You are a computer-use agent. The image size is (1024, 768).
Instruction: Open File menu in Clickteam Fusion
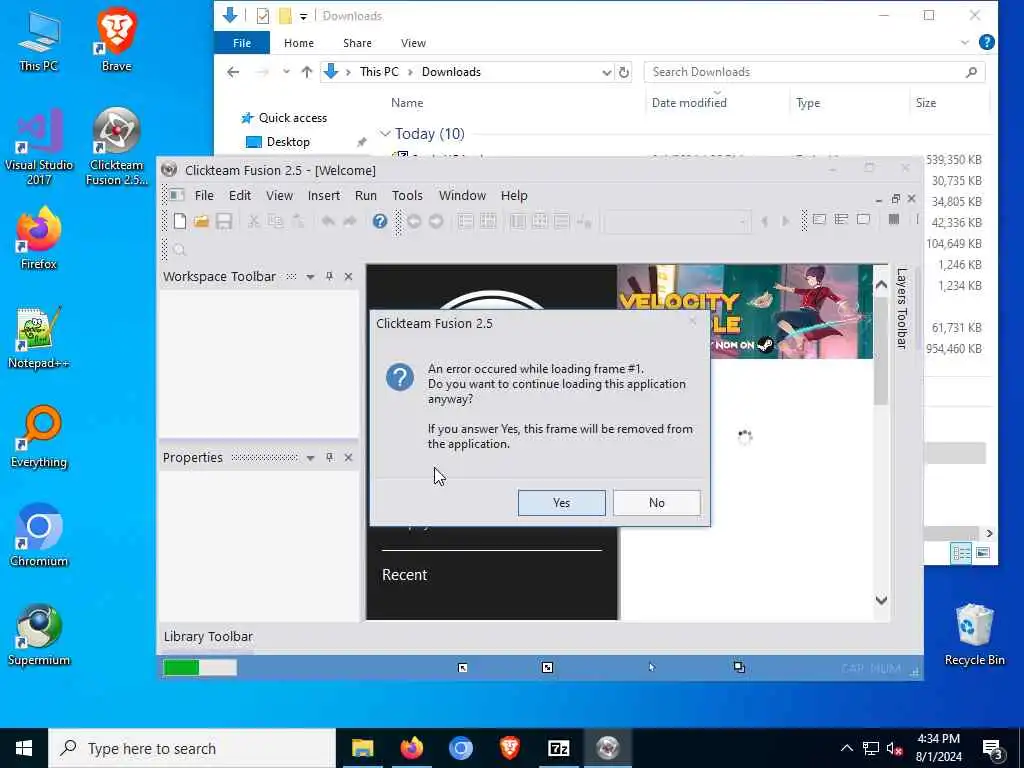[x=204, y=195]
